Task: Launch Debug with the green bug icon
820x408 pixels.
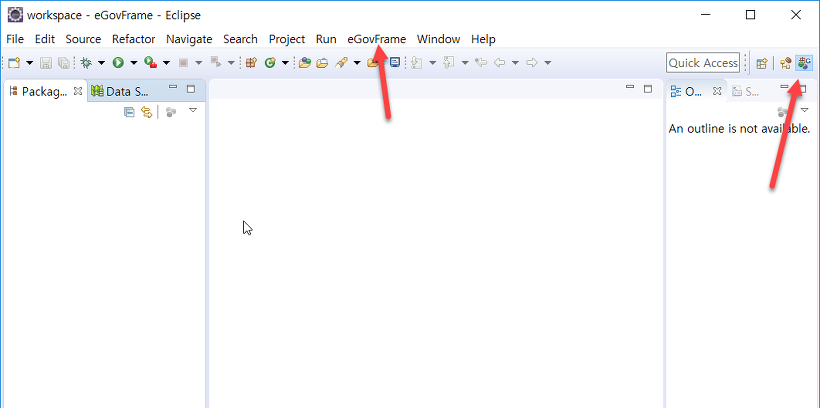Action: (x=86, y=63)
